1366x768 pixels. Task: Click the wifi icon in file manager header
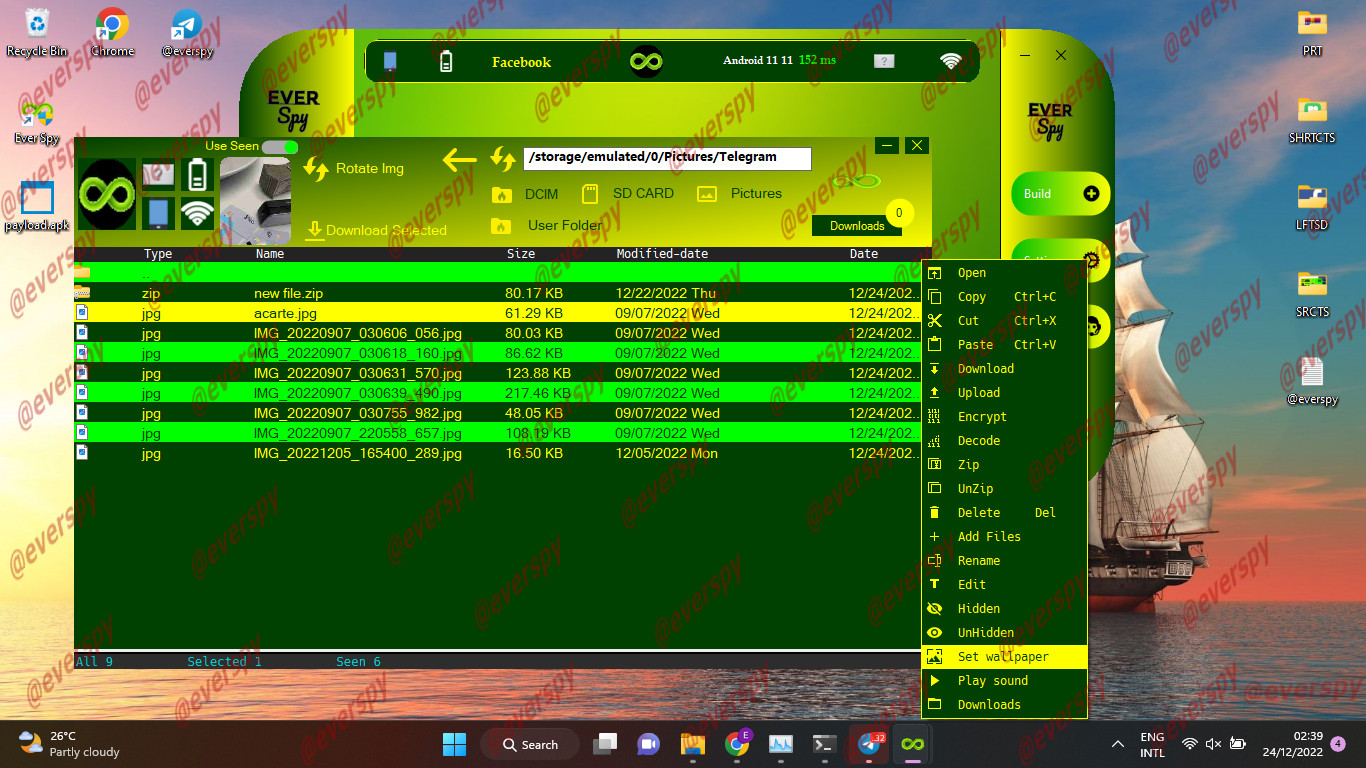point(198,213)
